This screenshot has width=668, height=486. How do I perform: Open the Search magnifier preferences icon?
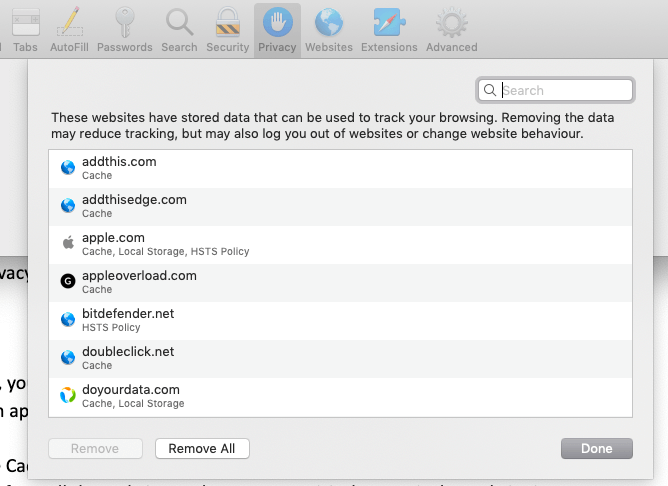pos(179,22)
